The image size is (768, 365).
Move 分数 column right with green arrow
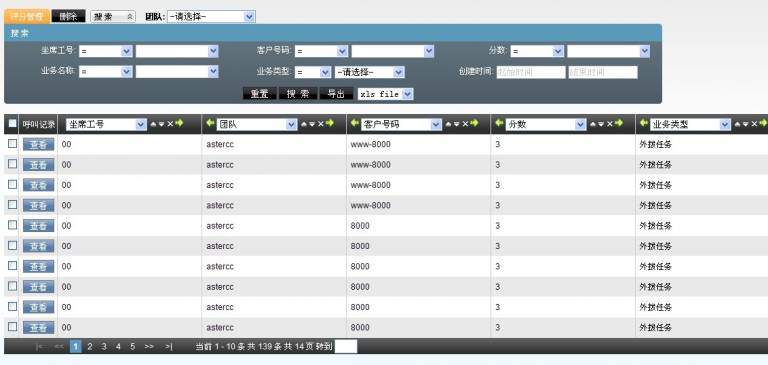(x=619, y=123)
